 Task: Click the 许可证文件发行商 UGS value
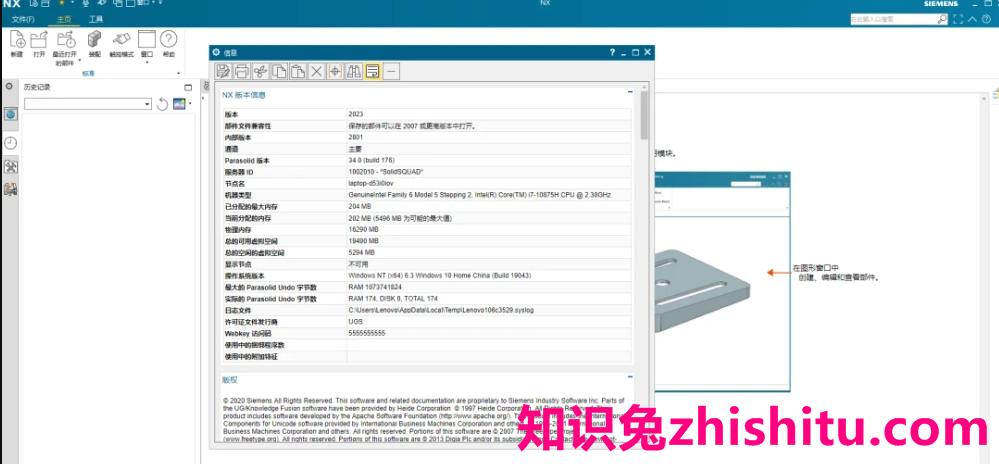[355, 322]
